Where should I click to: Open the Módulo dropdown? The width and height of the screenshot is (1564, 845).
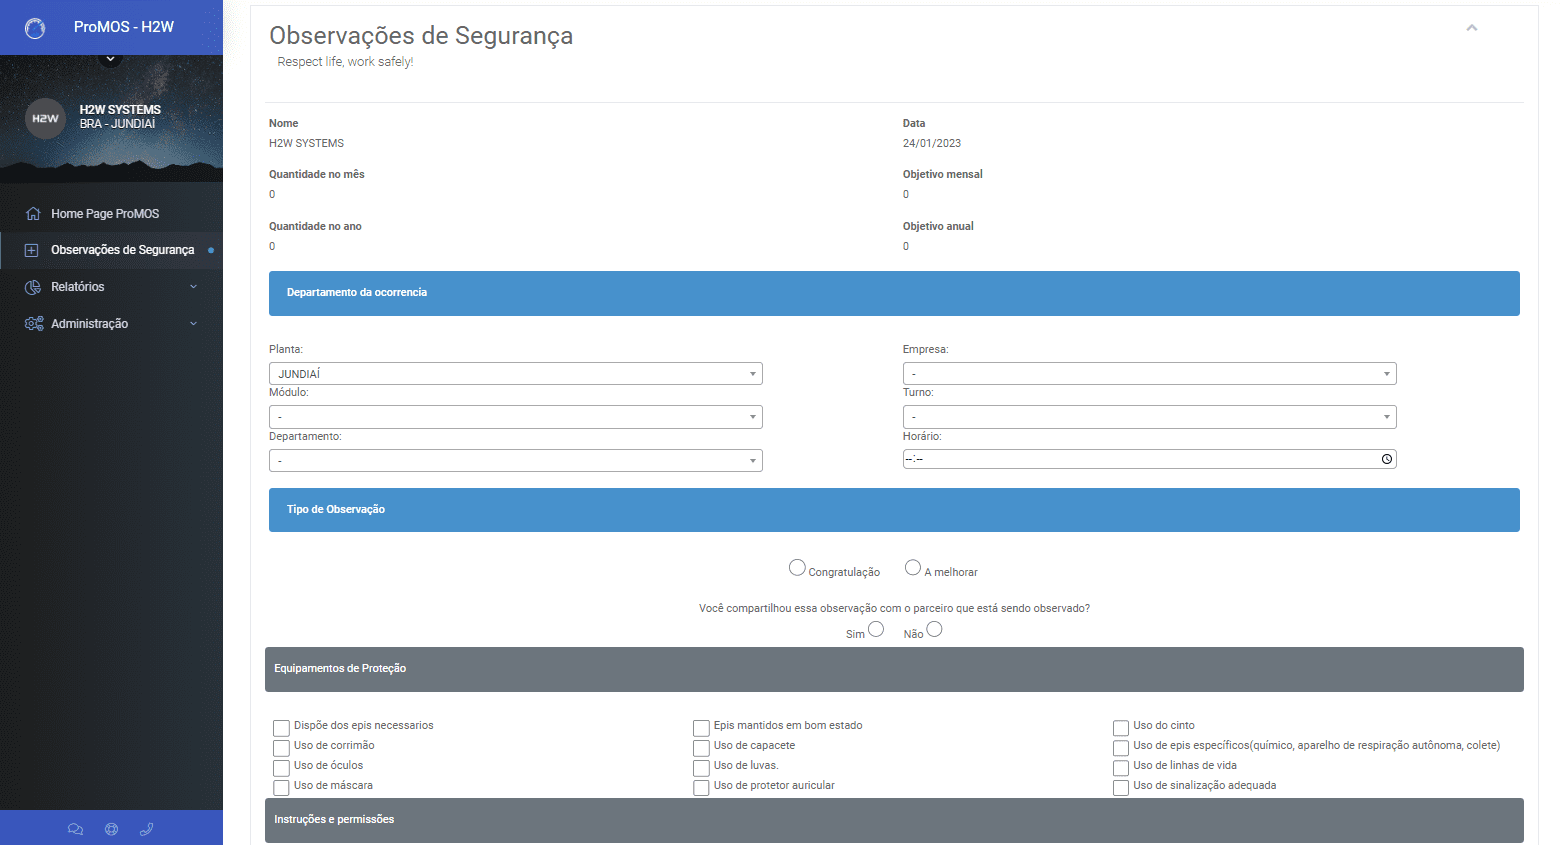516,417
